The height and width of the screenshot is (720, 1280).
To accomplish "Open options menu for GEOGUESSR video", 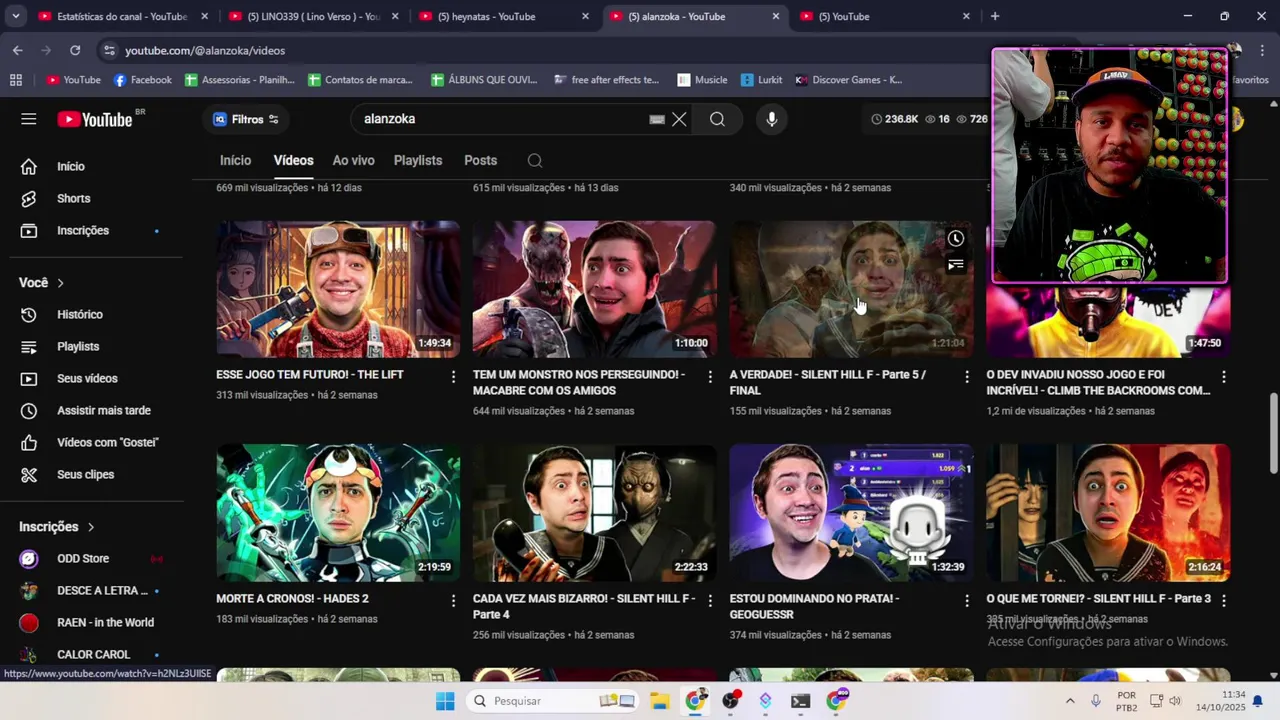I will tap(966, 600).
